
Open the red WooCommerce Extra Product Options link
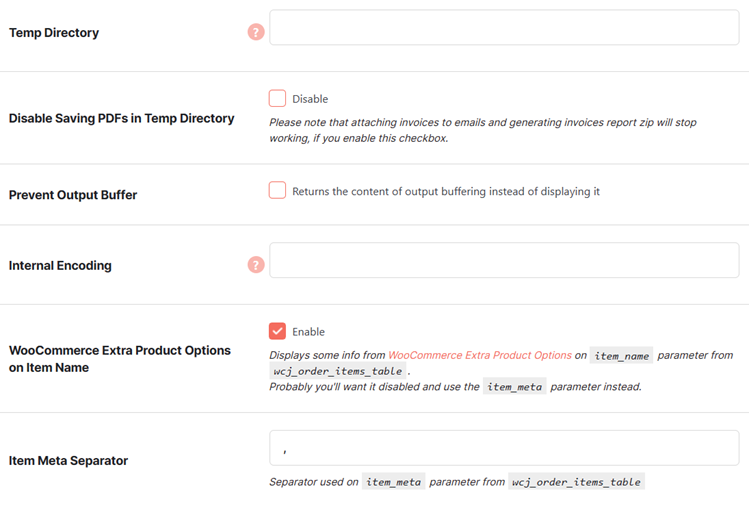pos(480,355)
